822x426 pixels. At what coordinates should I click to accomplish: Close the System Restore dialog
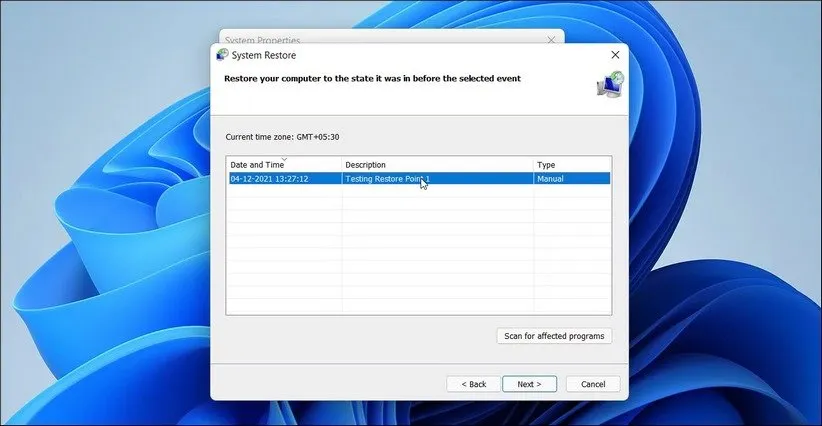tap(615, 55)
